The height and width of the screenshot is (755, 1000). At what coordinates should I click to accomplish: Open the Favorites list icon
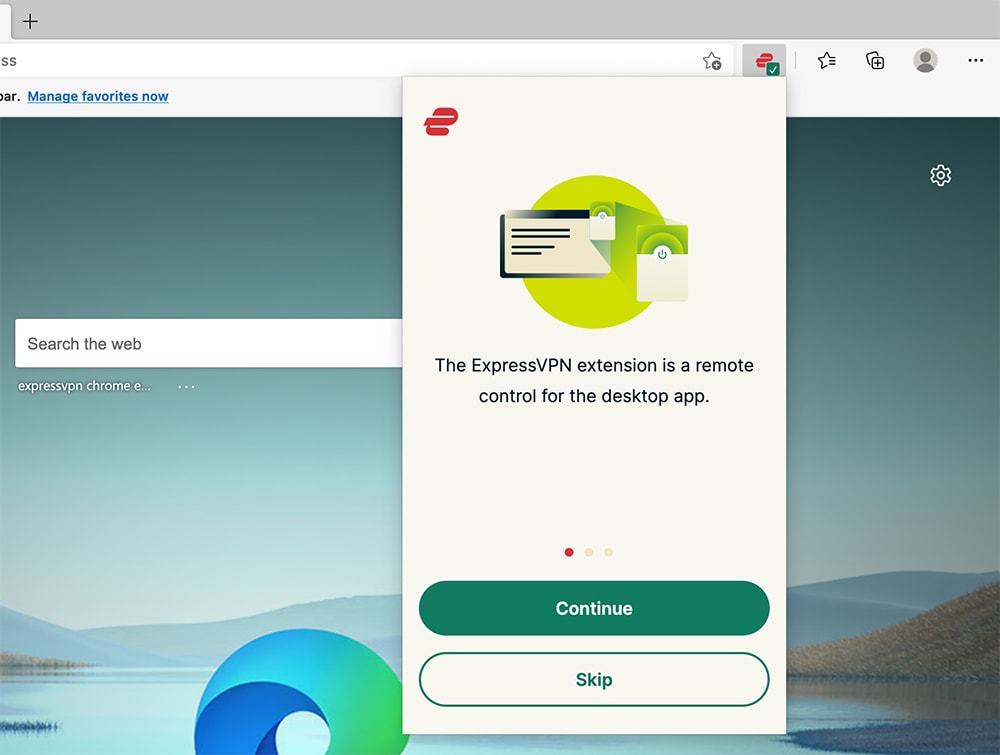826,60
